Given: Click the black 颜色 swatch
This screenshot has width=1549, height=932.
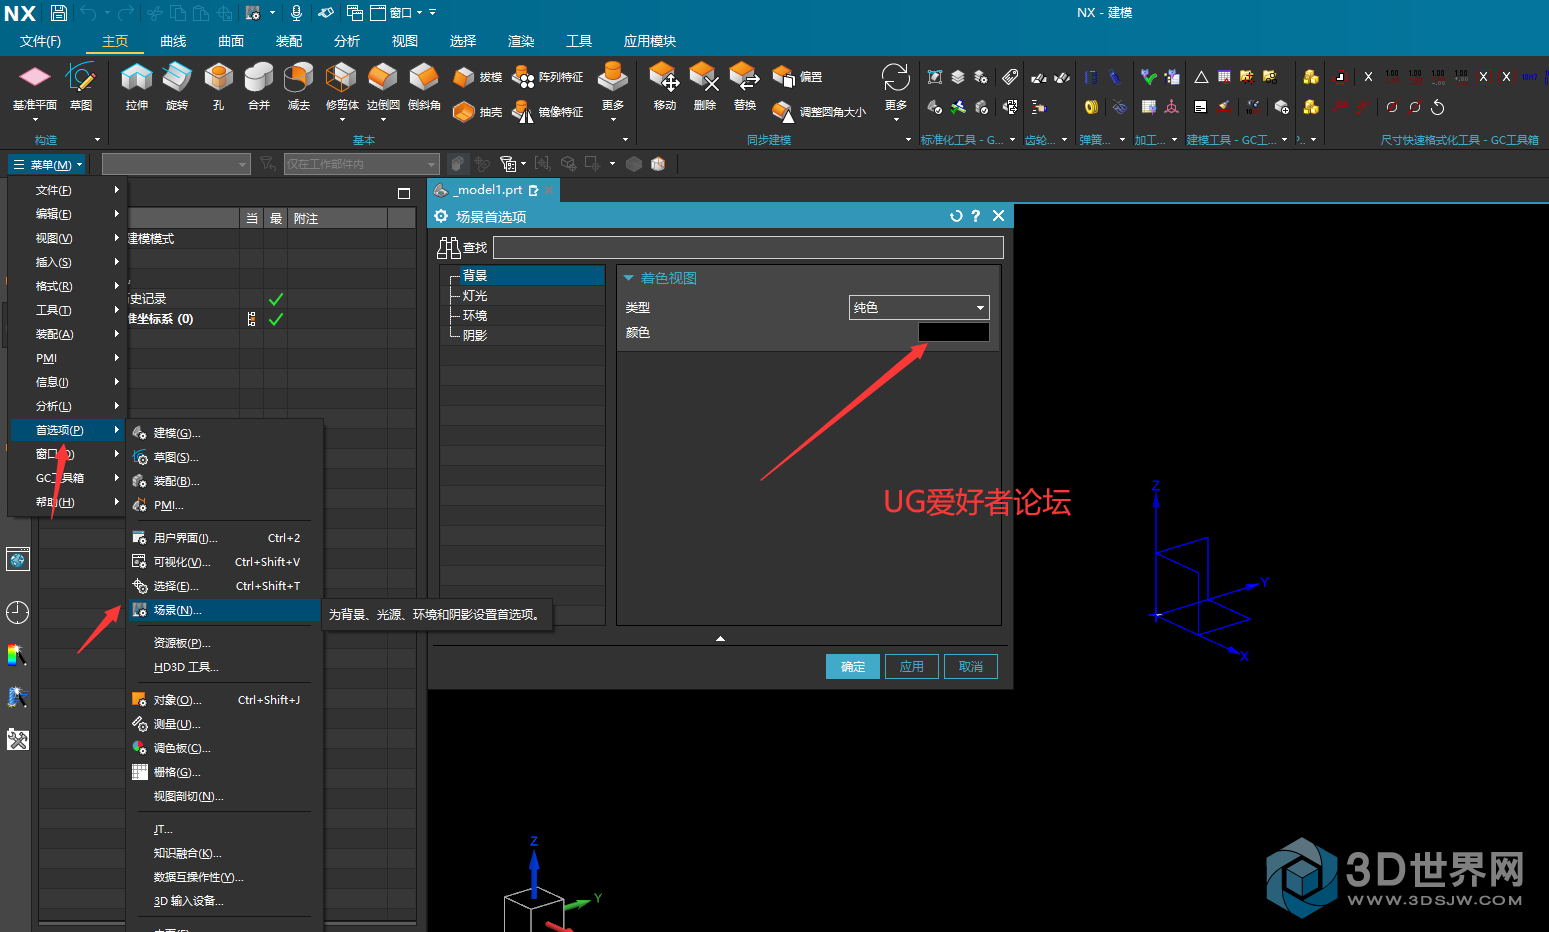Looking at the screenshot, I should point(954,332).
